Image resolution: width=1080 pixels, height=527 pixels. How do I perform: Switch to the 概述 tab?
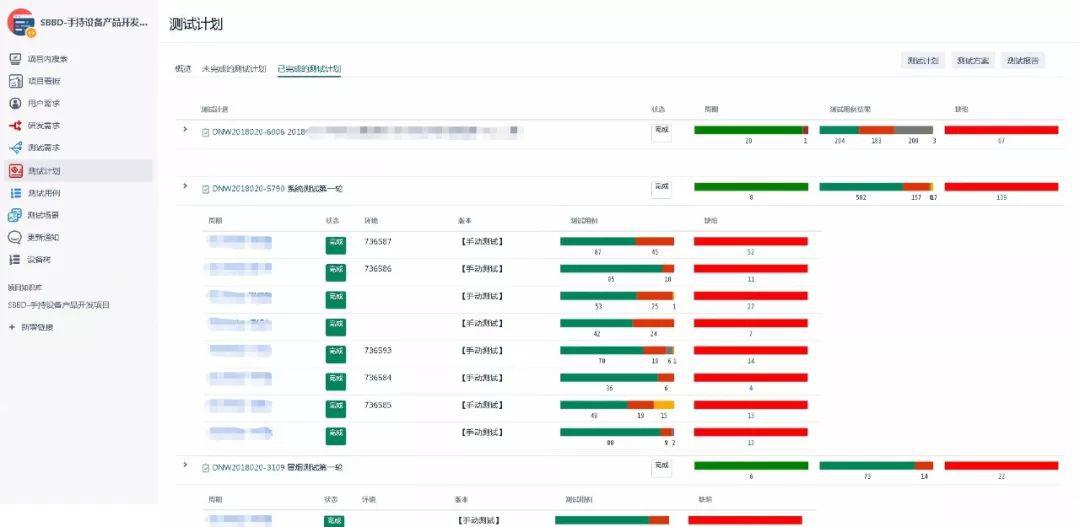pyautogui.click(x=183, y=69)
